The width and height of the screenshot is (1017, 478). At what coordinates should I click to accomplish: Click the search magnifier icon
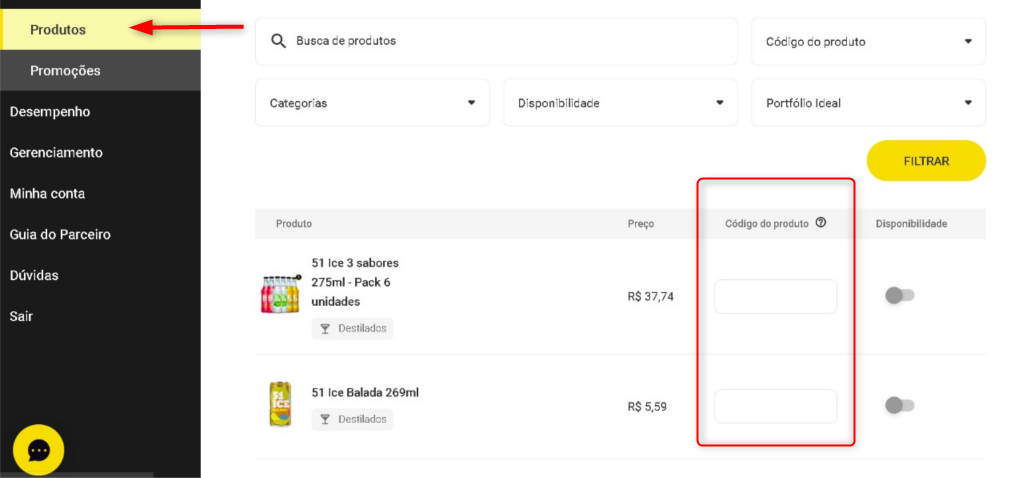(277, 41)
